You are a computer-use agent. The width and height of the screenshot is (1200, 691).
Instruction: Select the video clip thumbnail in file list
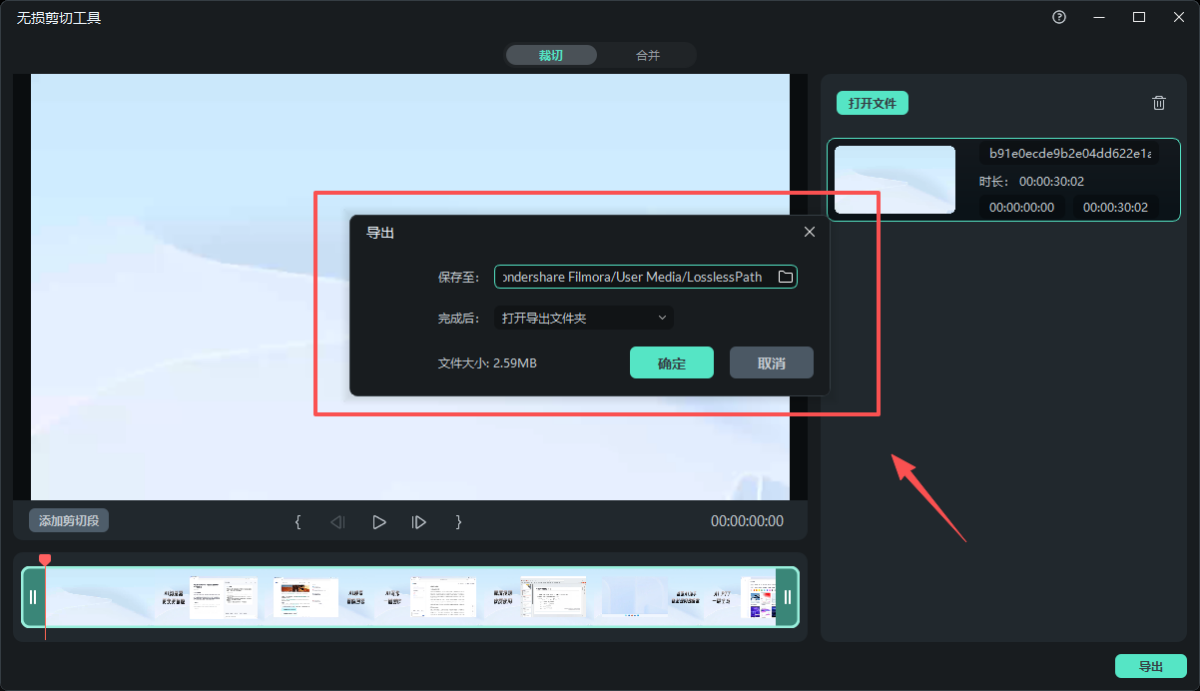click(x=895, y=180)
